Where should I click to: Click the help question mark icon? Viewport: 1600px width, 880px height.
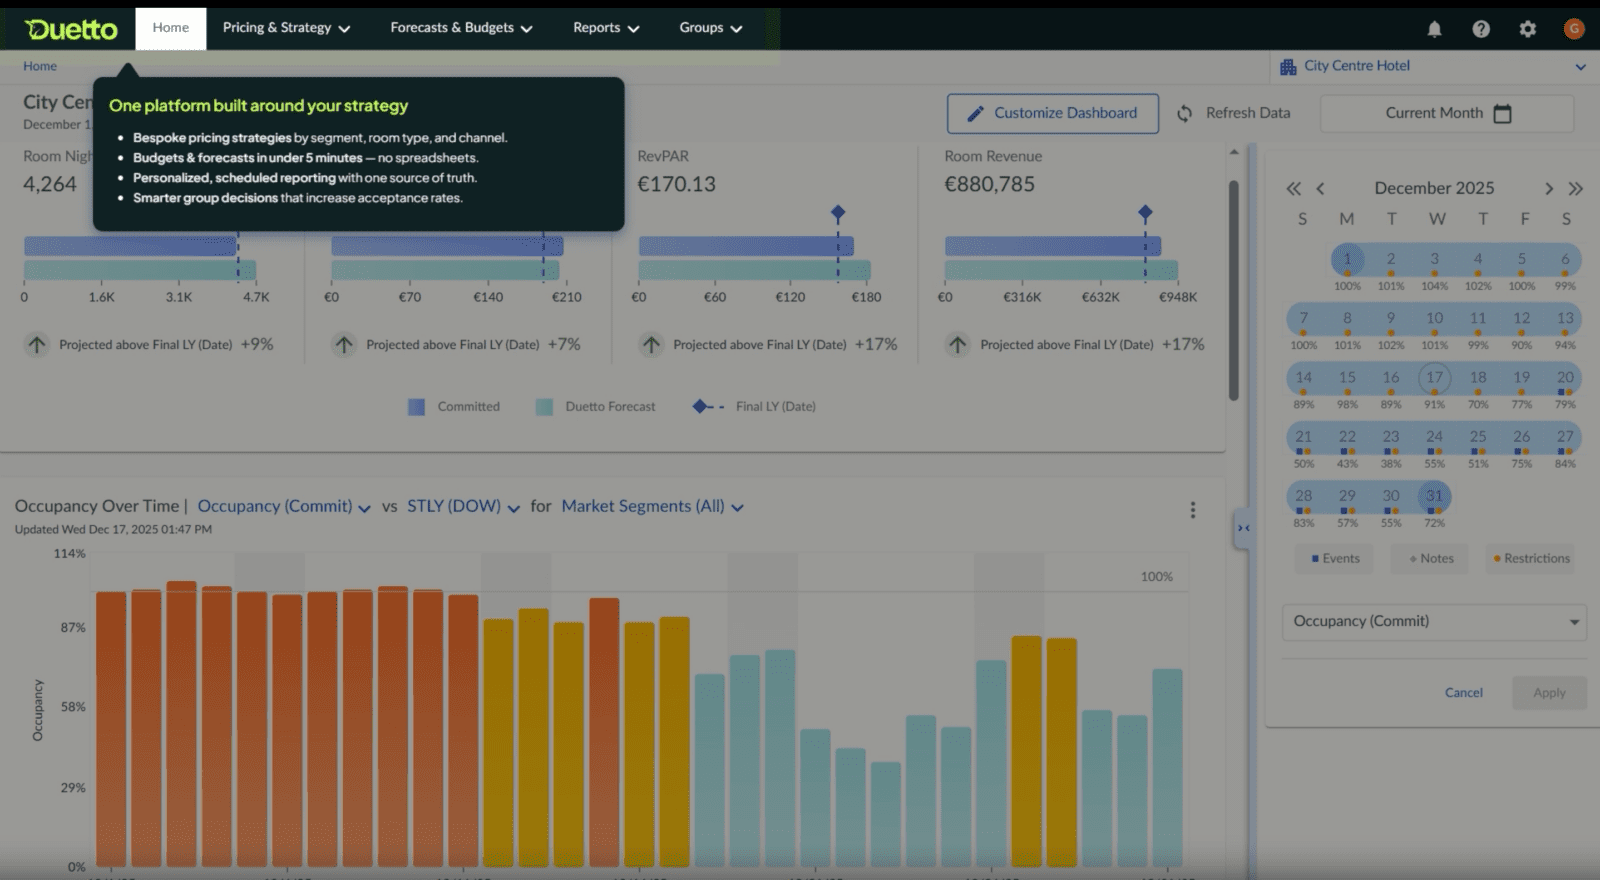click(x=1481, y=29)
